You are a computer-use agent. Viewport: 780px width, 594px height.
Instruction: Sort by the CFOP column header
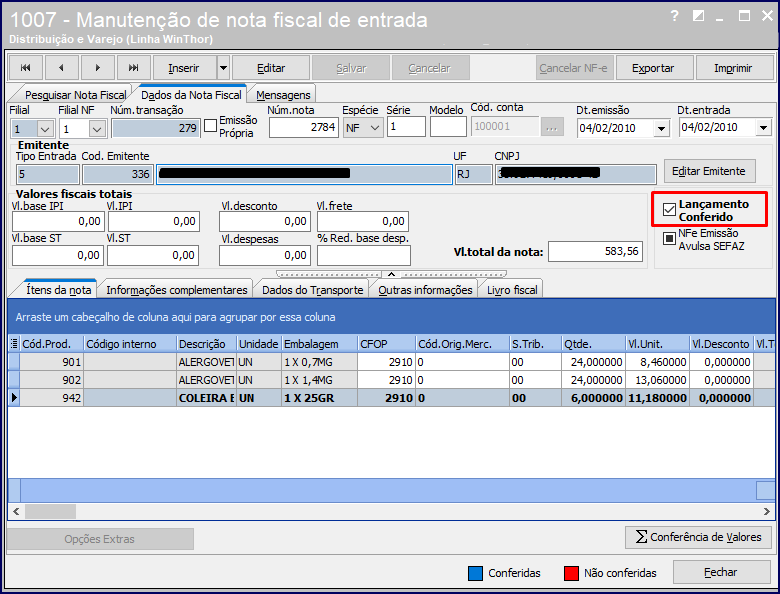point(387,344)
